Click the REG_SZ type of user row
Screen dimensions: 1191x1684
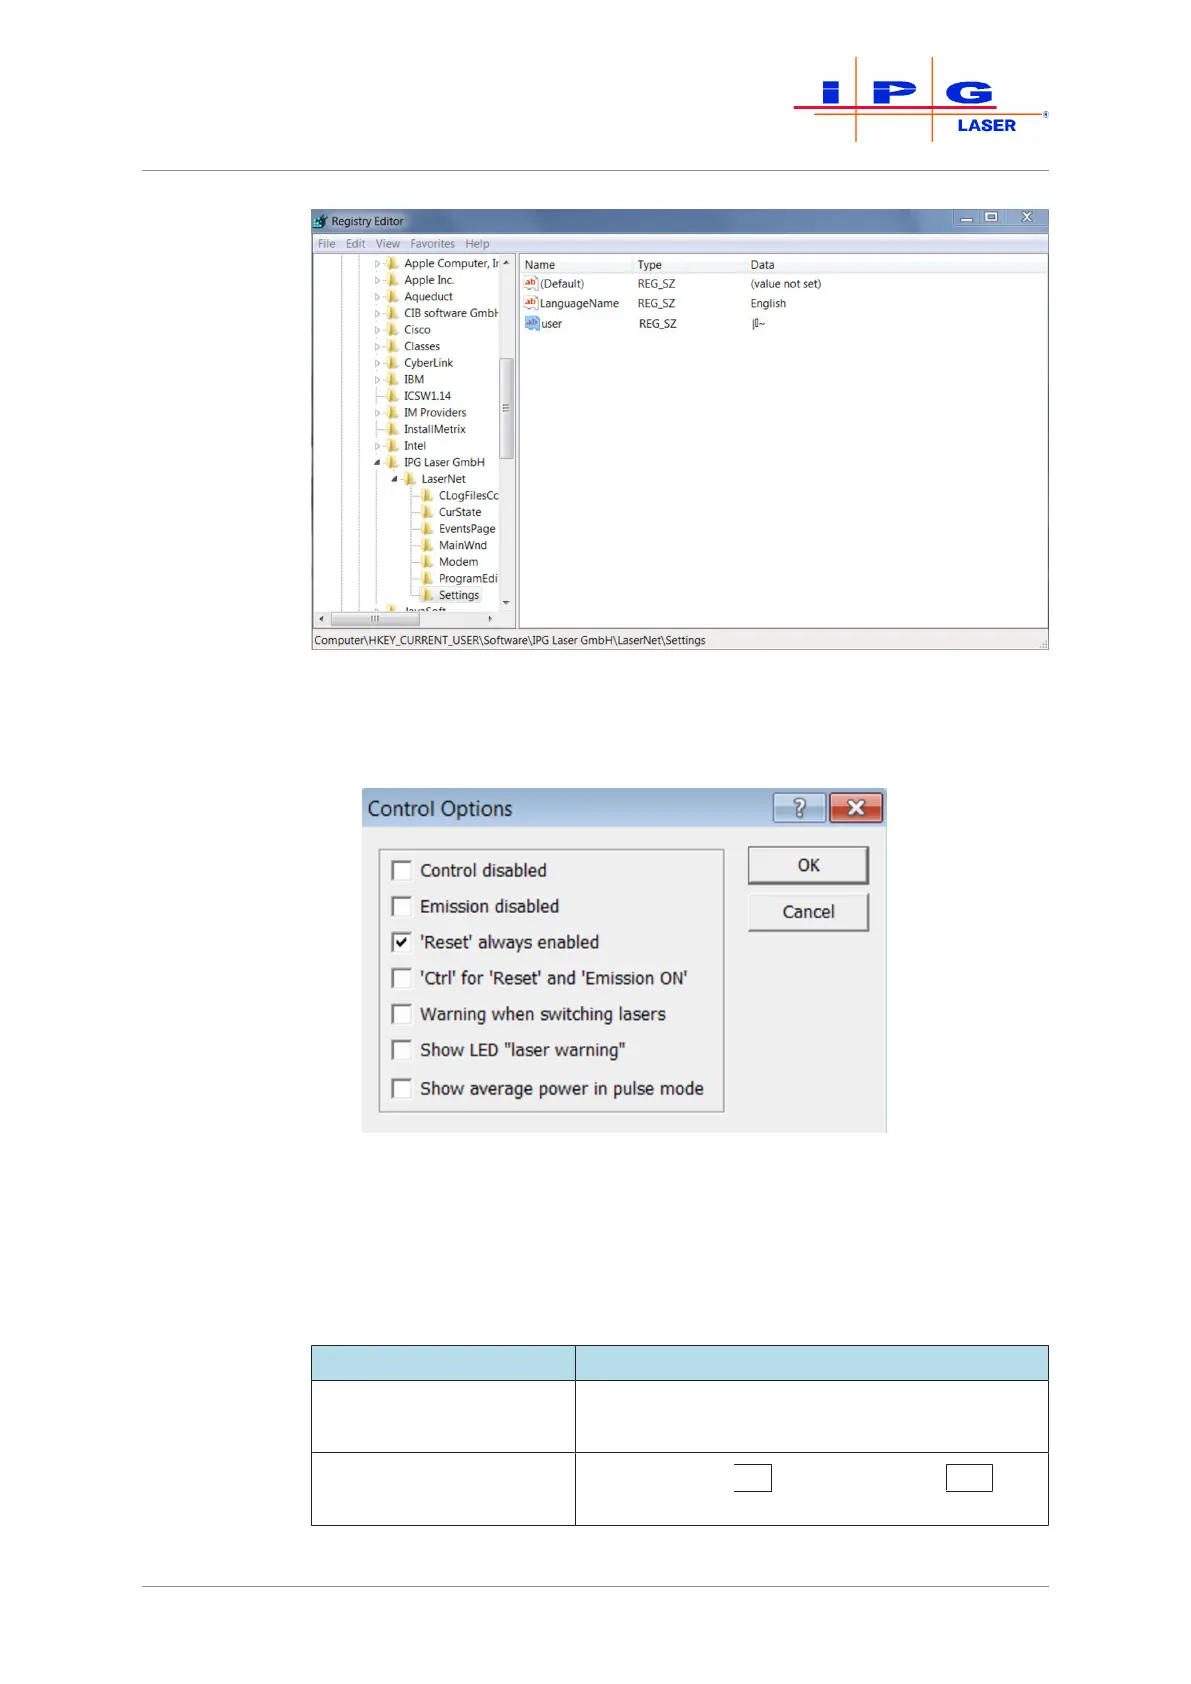click(657, 324)
